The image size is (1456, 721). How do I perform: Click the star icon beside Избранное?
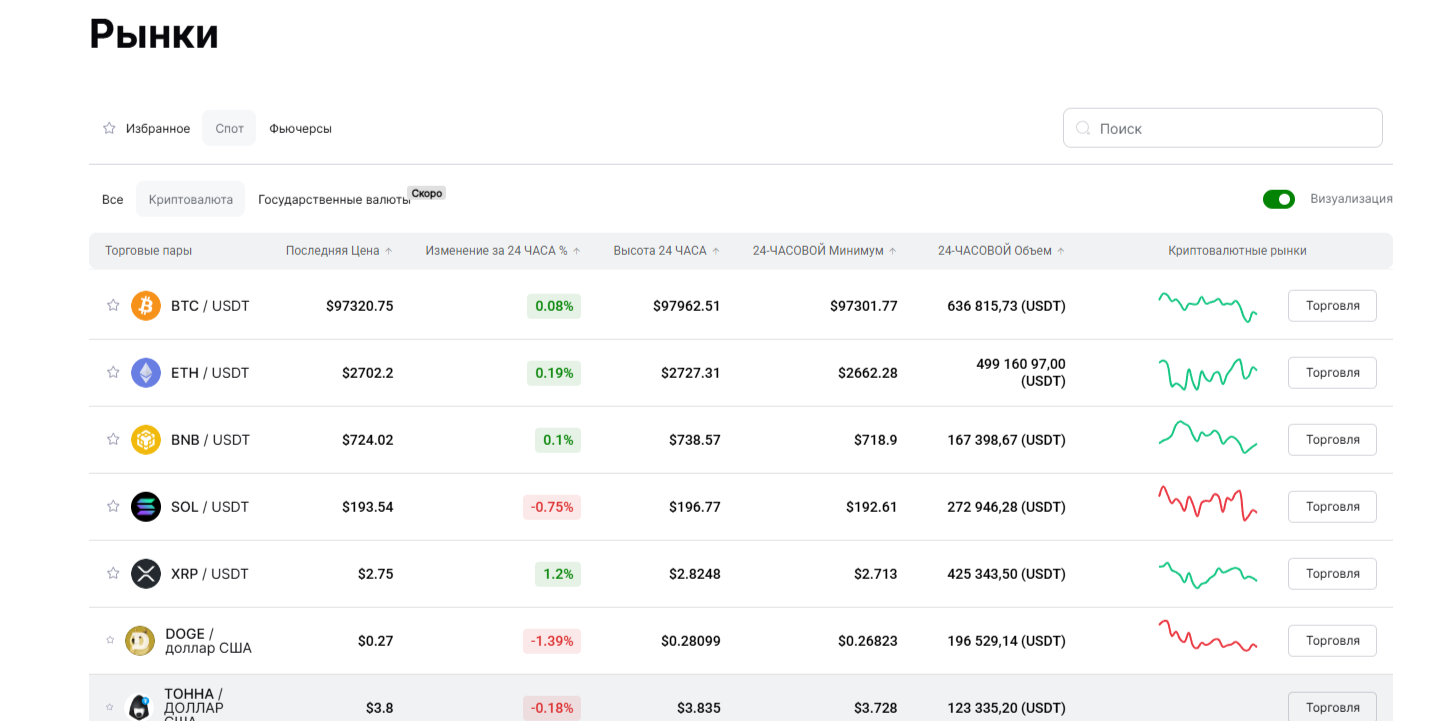click(109, 128)
